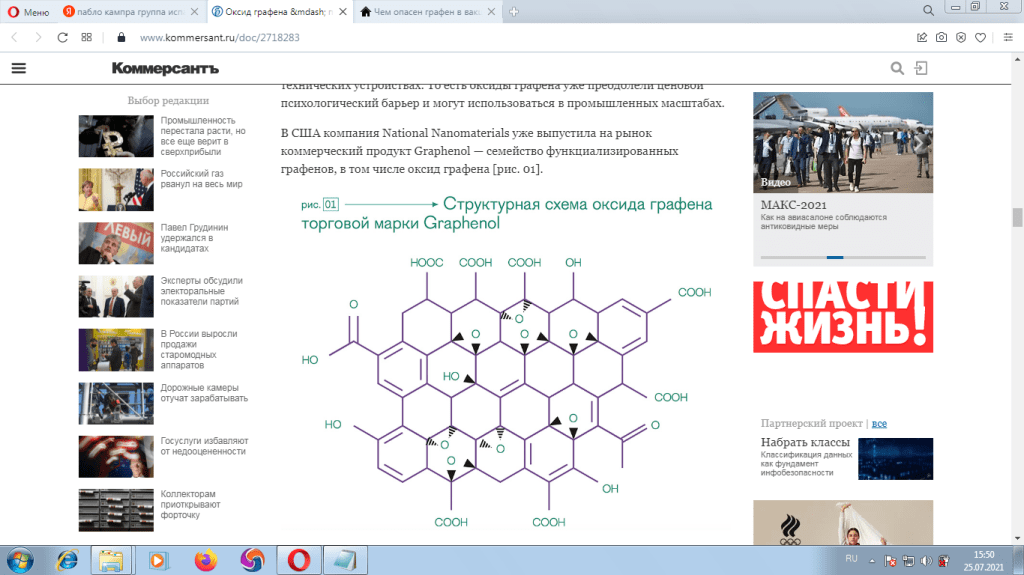Screen dimensions: 1024x575
Task: Show hidden system tray icons
Action: coord(872,561)
